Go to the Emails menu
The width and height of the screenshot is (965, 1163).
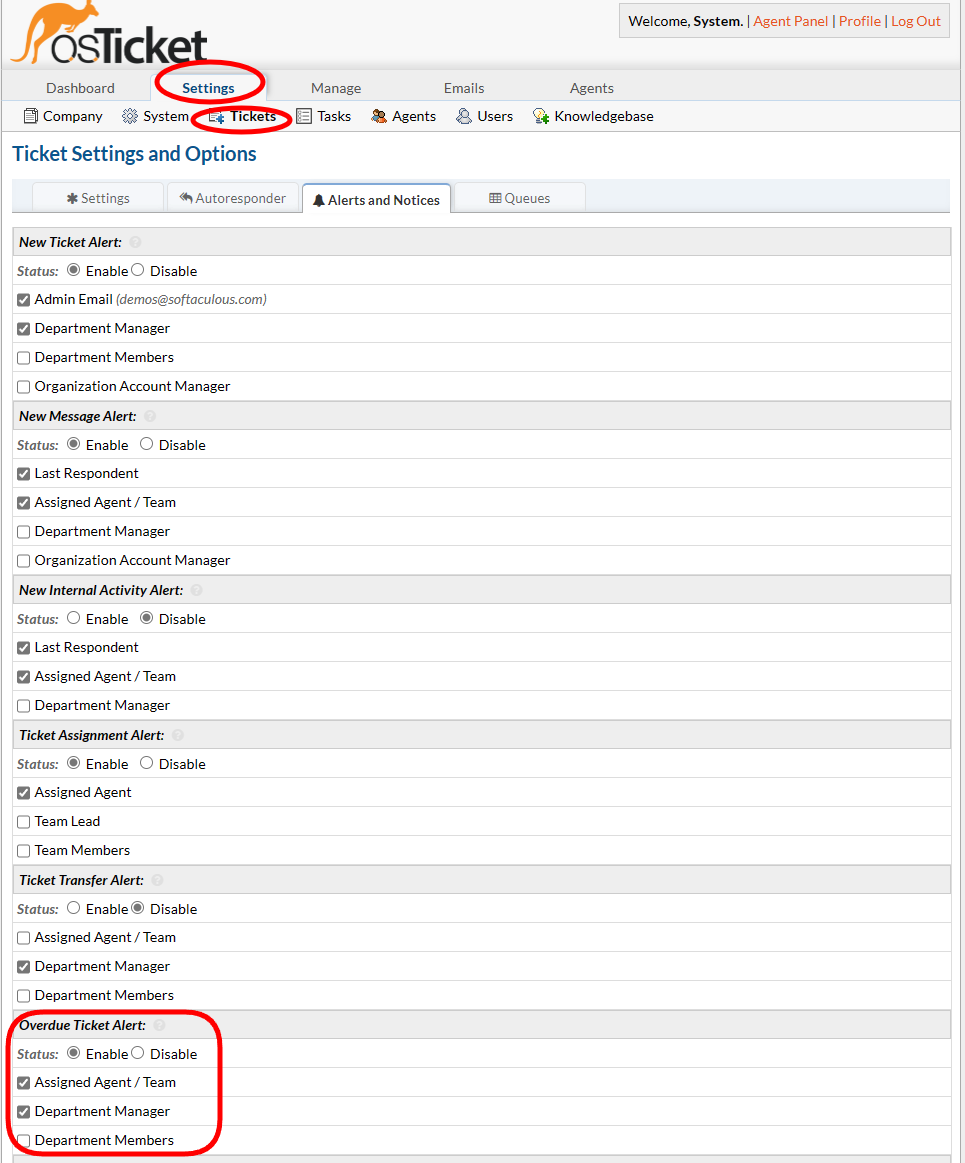coord(464,88)
